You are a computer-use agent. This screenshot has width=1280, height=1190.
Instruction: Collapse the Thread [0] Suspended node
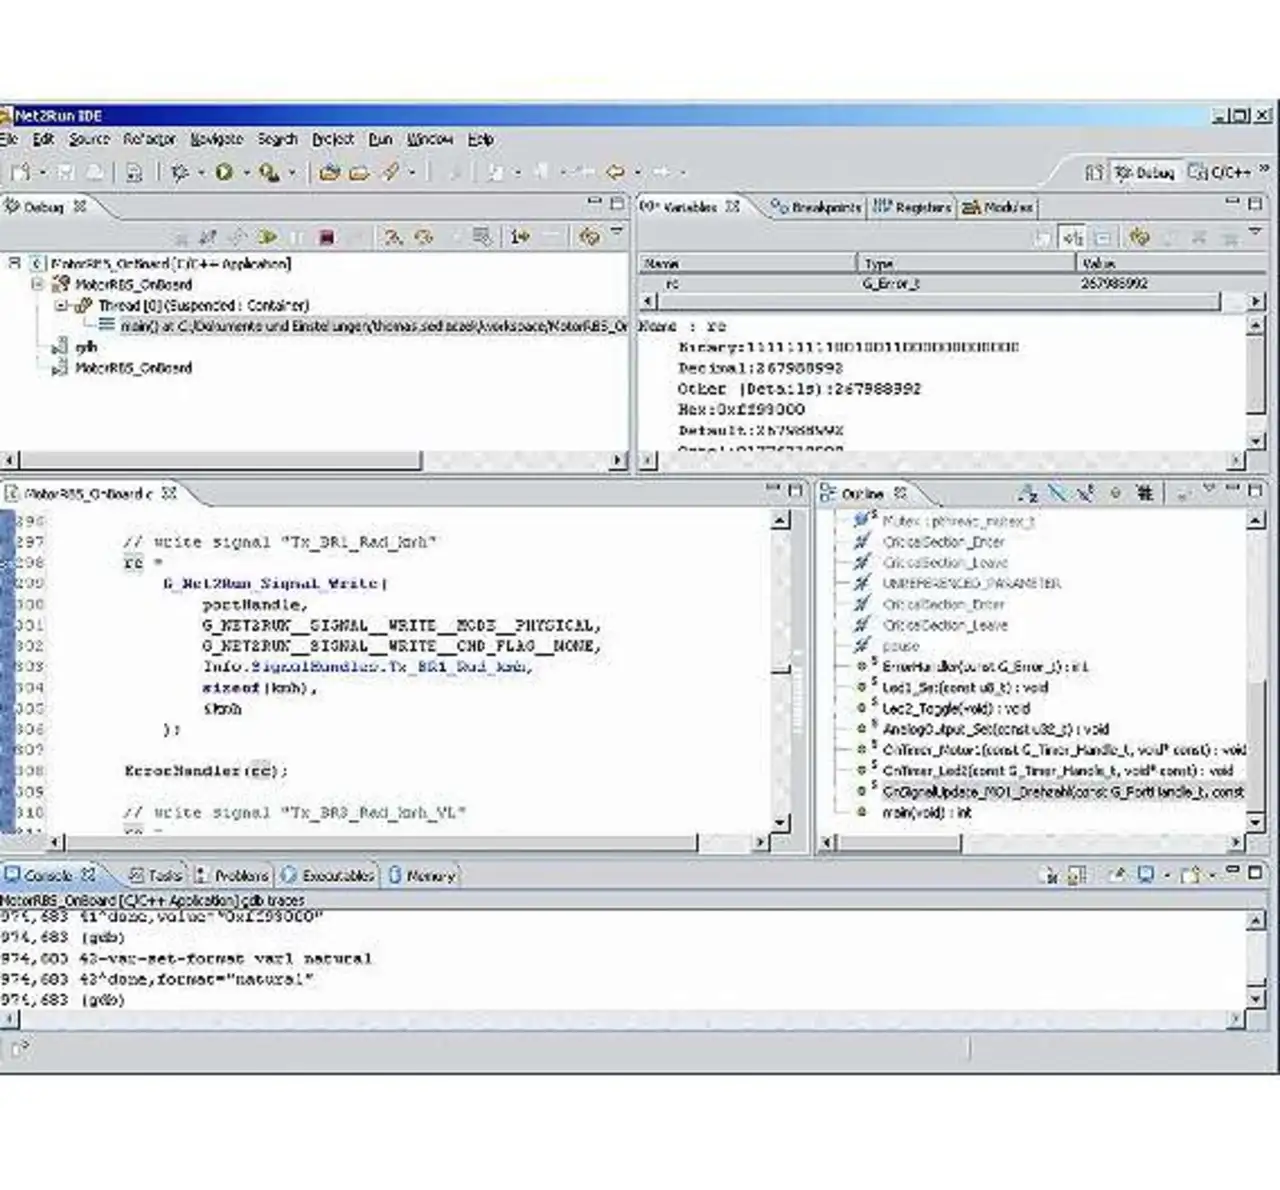[61, 305]
